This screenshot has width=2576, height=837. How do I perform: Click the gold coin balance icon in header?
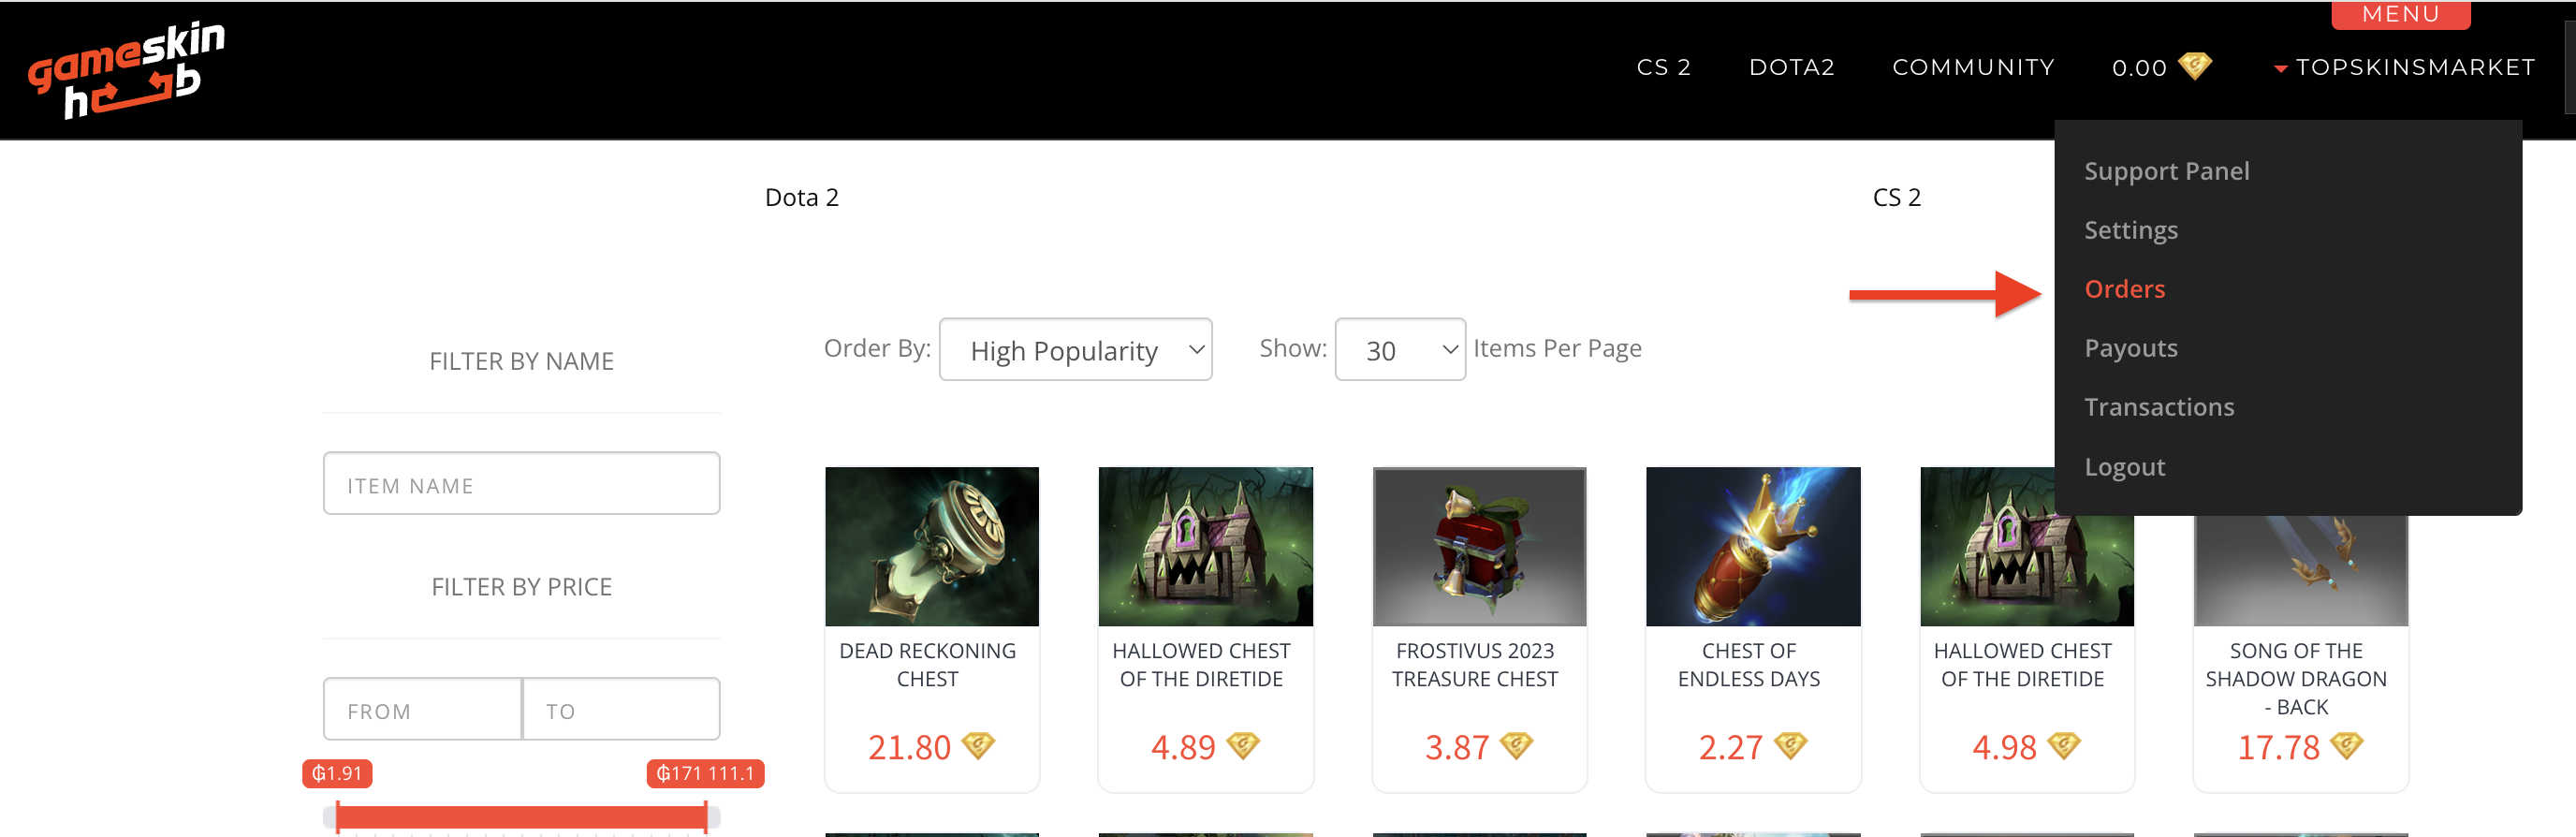(x=2194, y=67)
